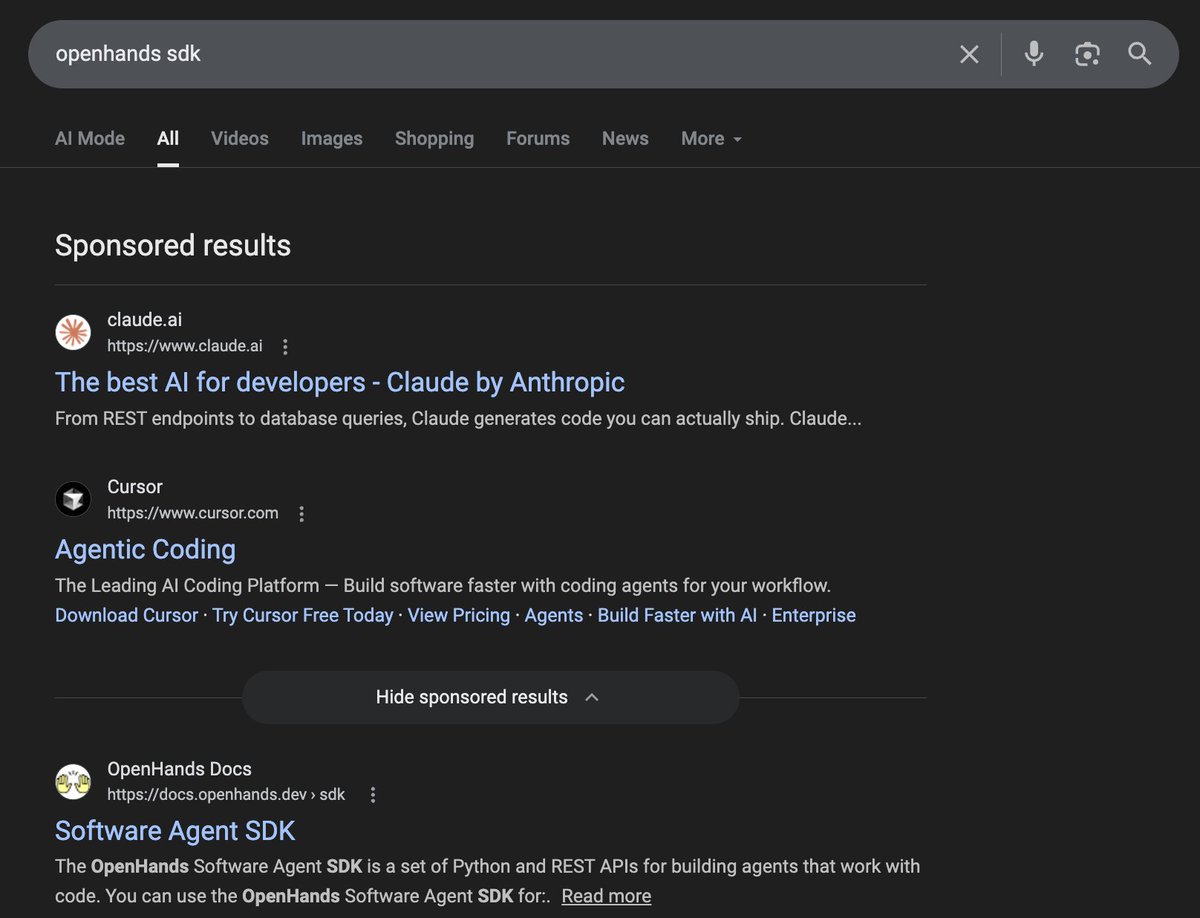This screenshot has height=918, width=1200.
Task: Click the claude.ai favicon logo
Action: pos(73,332)
